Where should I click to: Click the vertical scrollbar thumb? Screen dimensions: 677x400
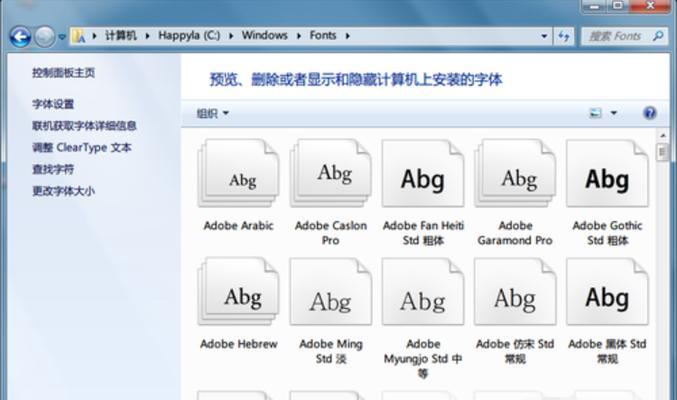click(662, 152)
